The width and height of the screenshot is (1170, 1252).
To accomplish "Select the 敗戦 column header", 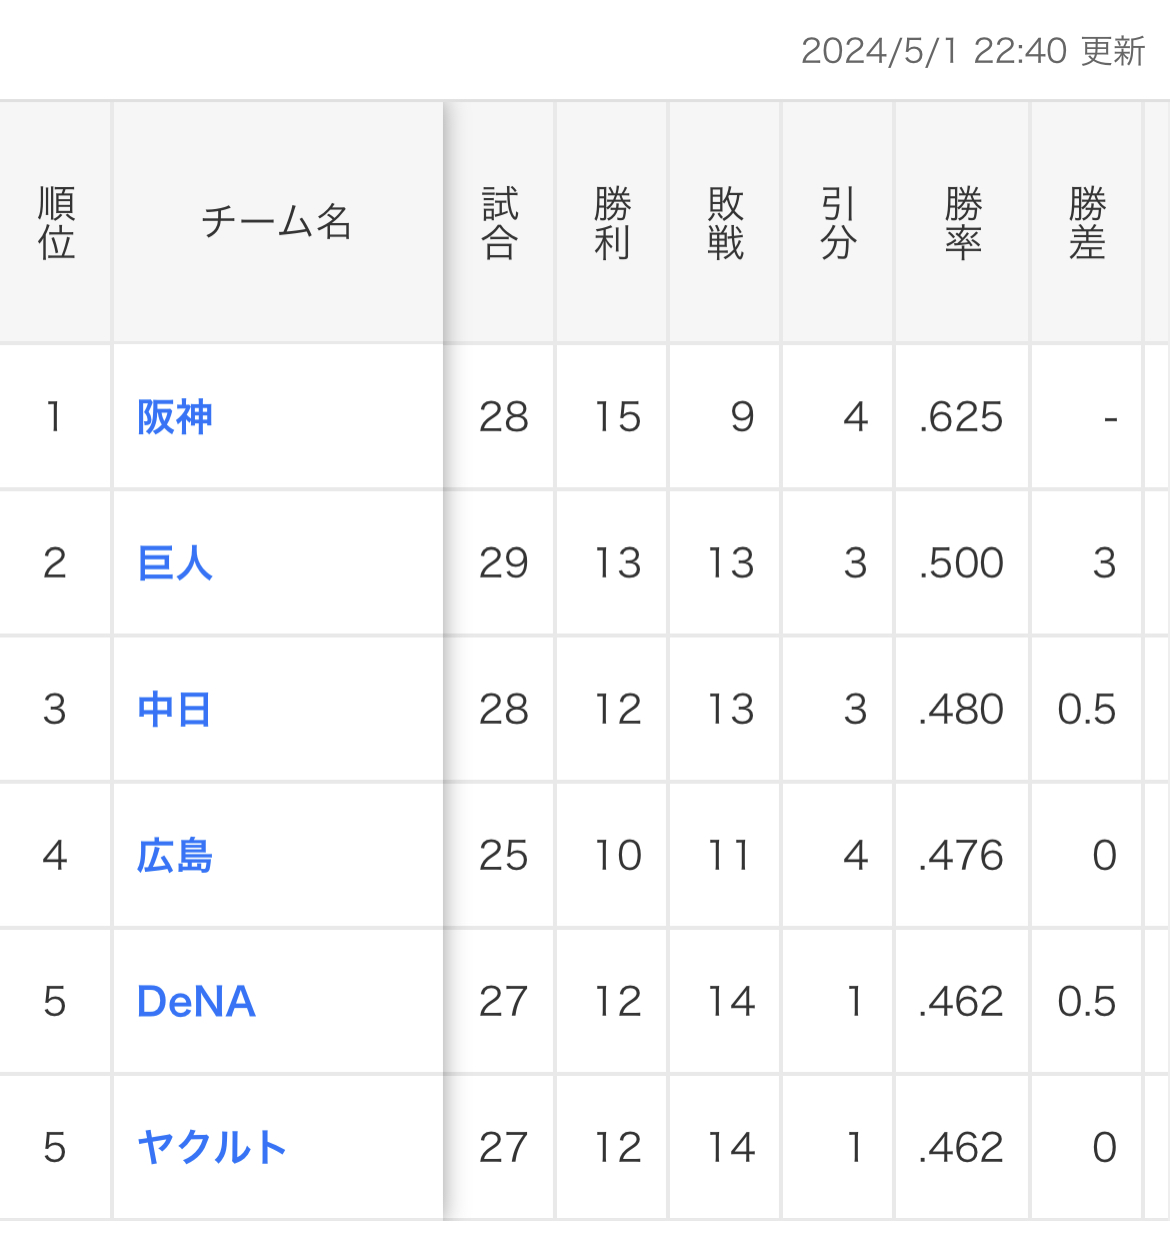I will [x=725, y=222].
